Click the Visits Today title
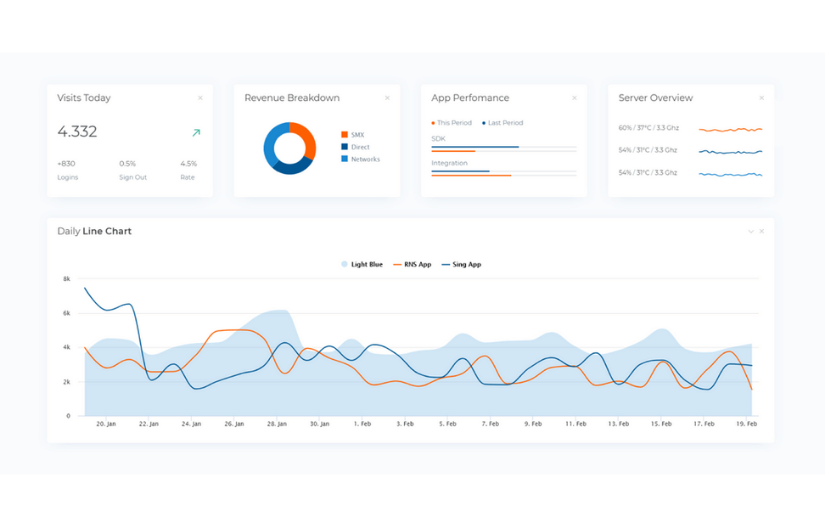The image size is (825, 525). 84,98
